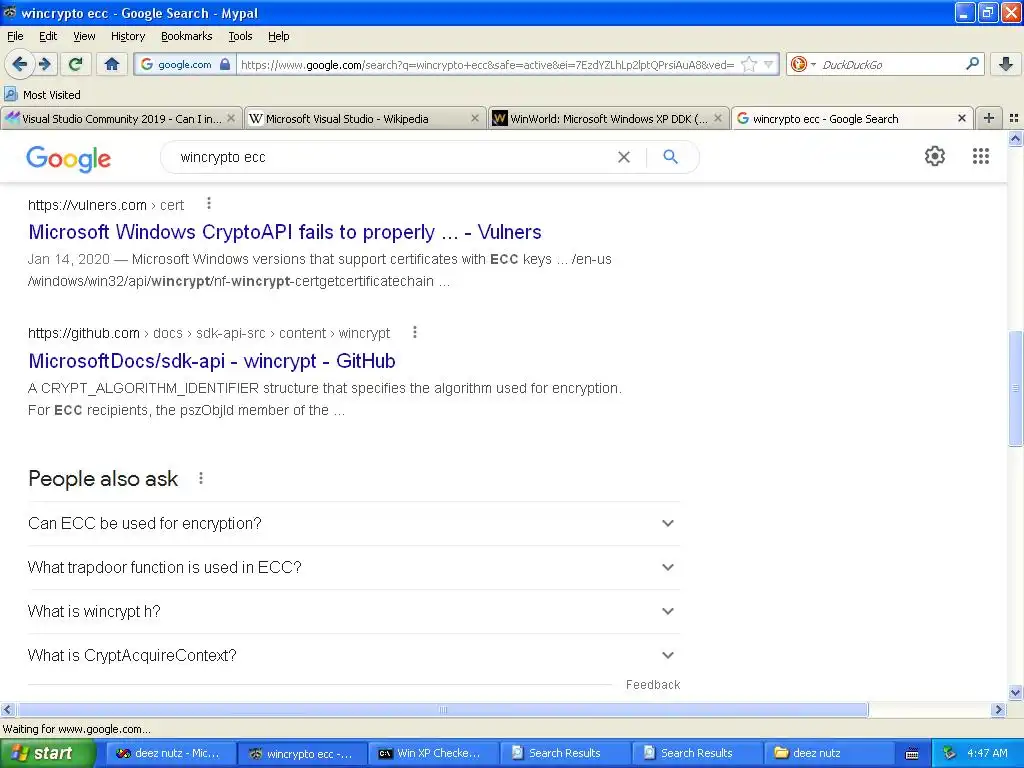Show the list all tabs button
Image resolution: width=1024 pixels, height=768 pixels.
point(1014,118)
